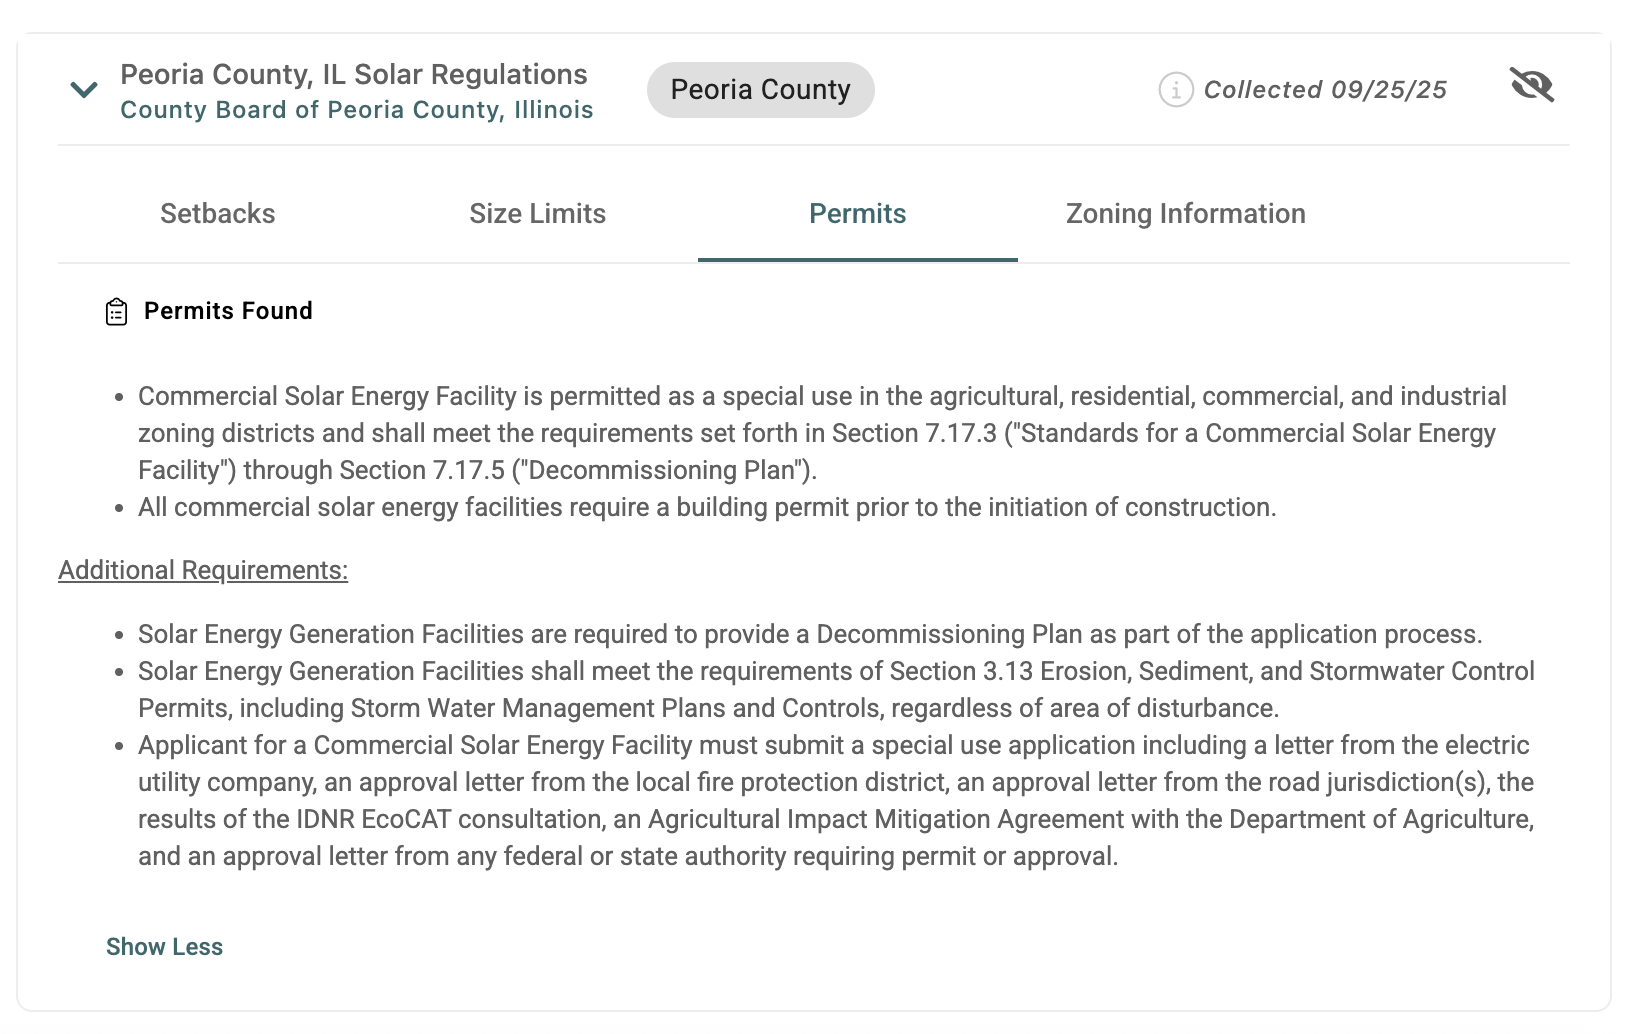Click the Show Less link
Screen dimensions: 1632x1034
[164, 947]
